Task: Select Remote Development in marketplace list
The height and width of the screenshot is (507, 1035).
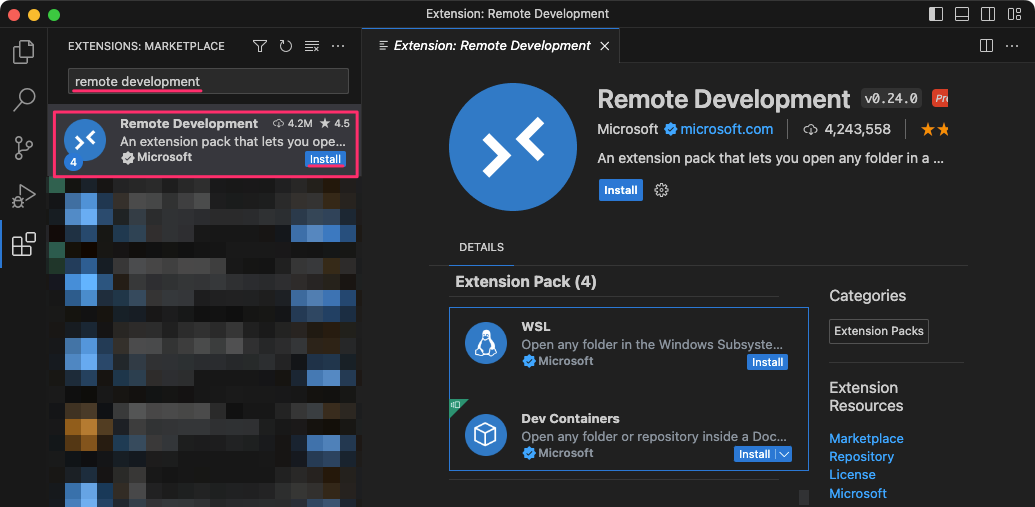Action: click(x=205, y=144)
